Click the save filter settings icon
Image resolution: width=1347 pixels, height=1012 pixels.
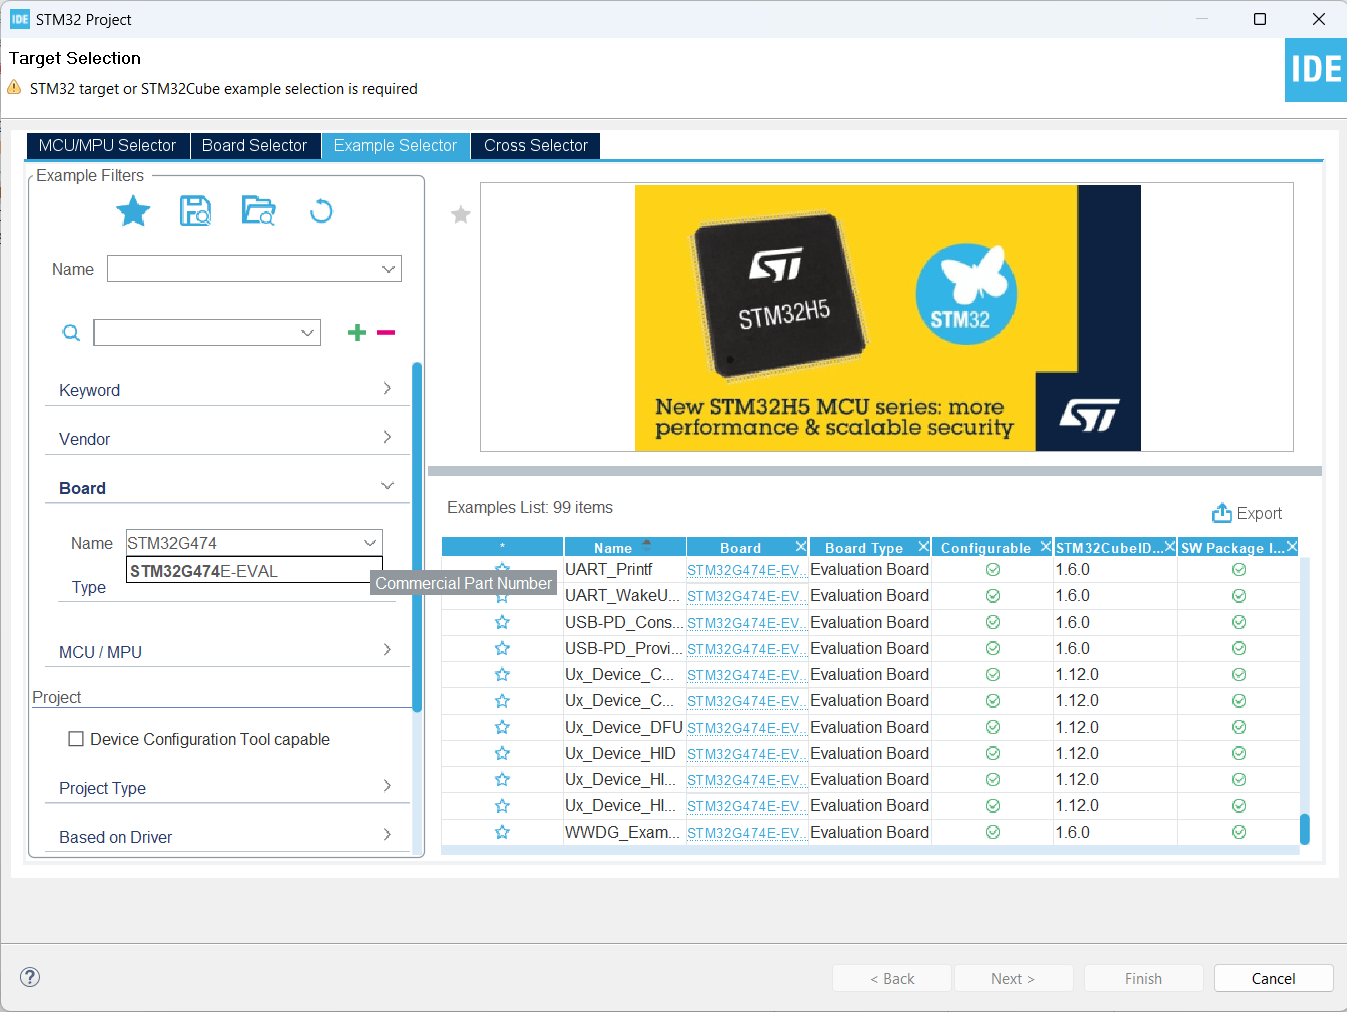195,211
